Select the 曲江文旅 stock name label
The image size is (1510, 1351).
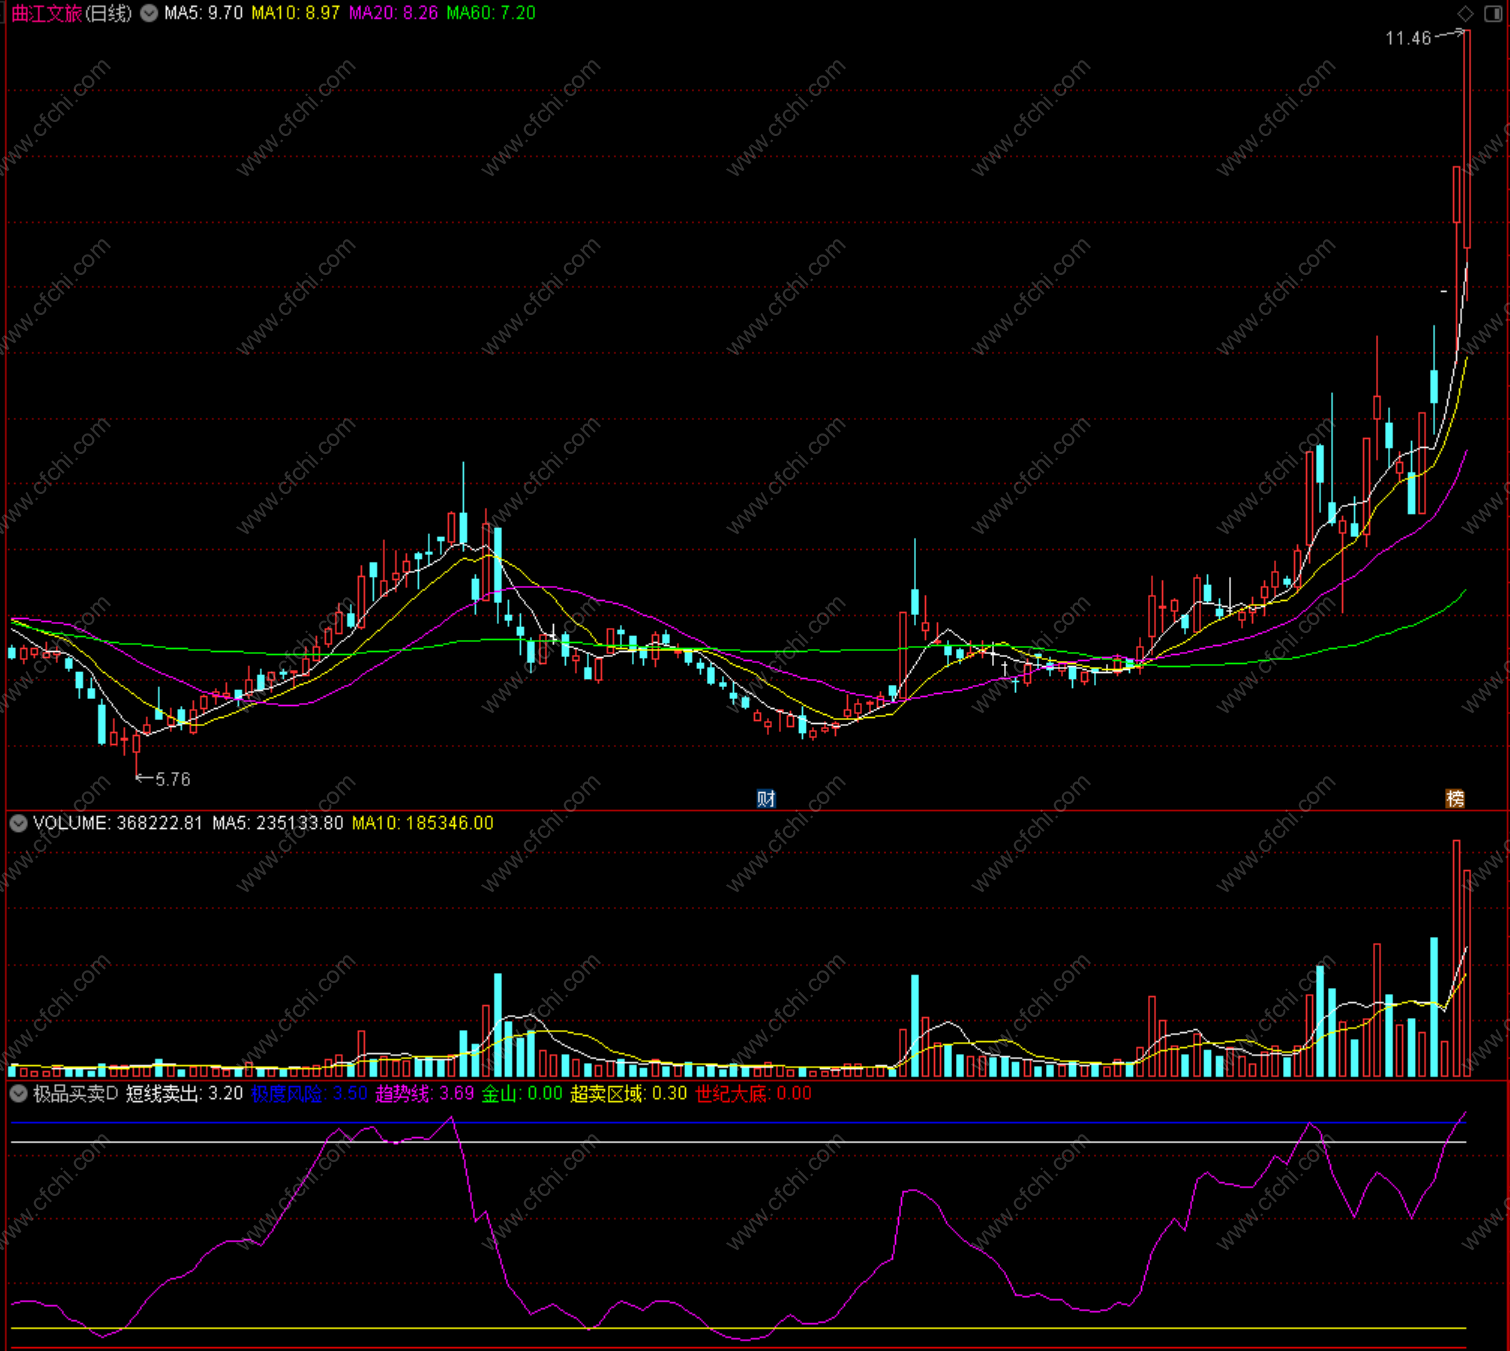46,13
